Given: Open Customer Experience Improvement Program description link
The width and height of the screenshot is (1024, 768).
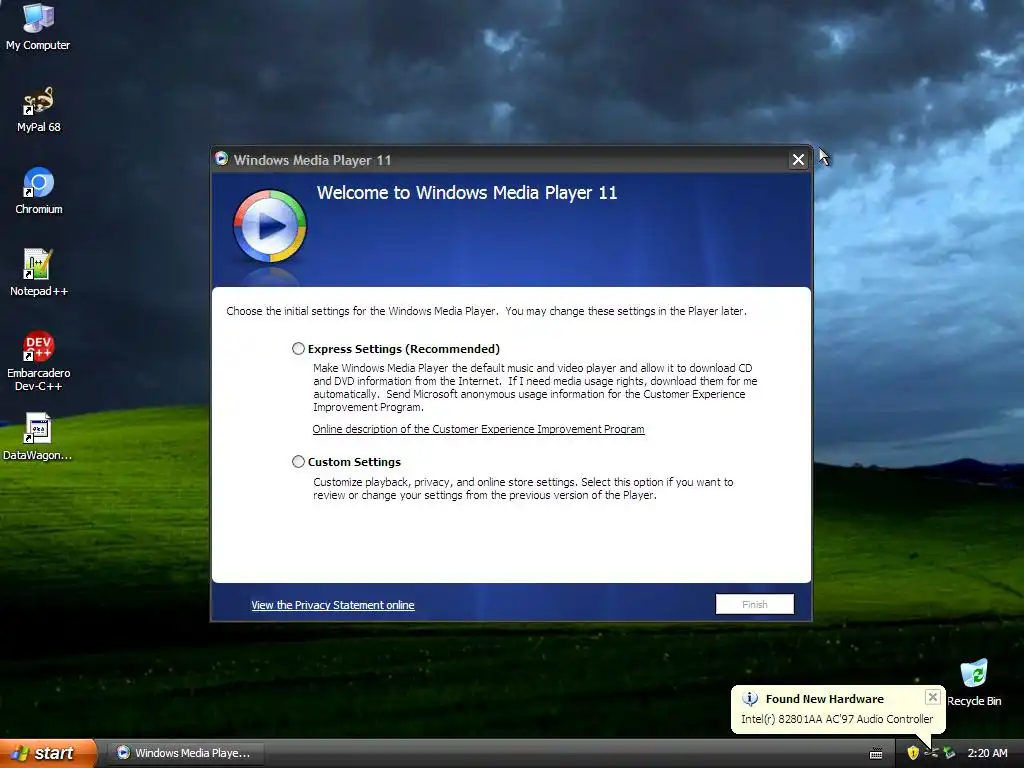Looking at the screenshot, I should tap(478, 429).
